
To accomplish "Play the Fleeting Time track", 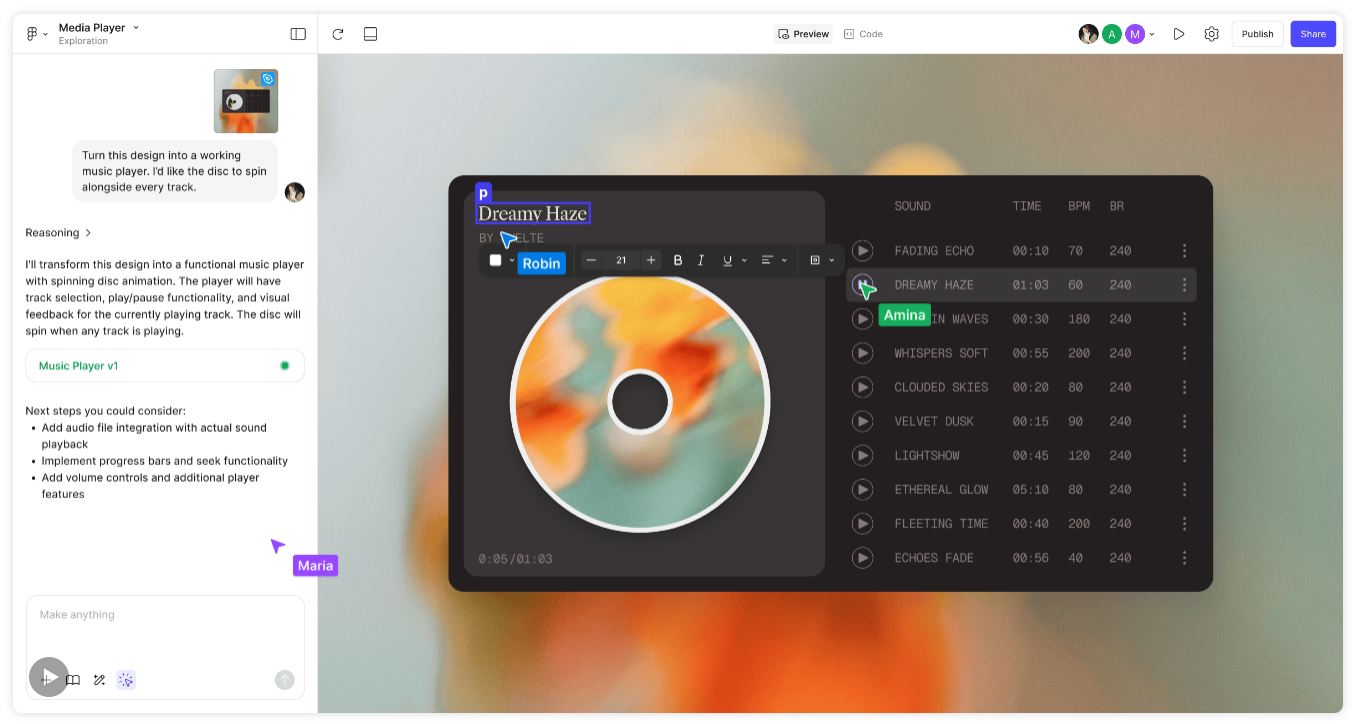I will tap(862, 523).
